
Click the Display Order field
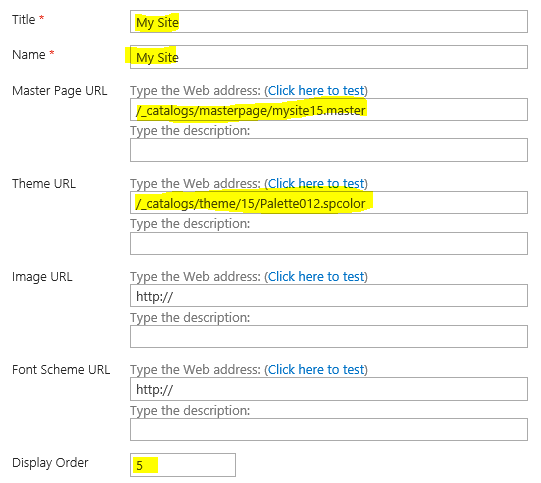[183, 465]
